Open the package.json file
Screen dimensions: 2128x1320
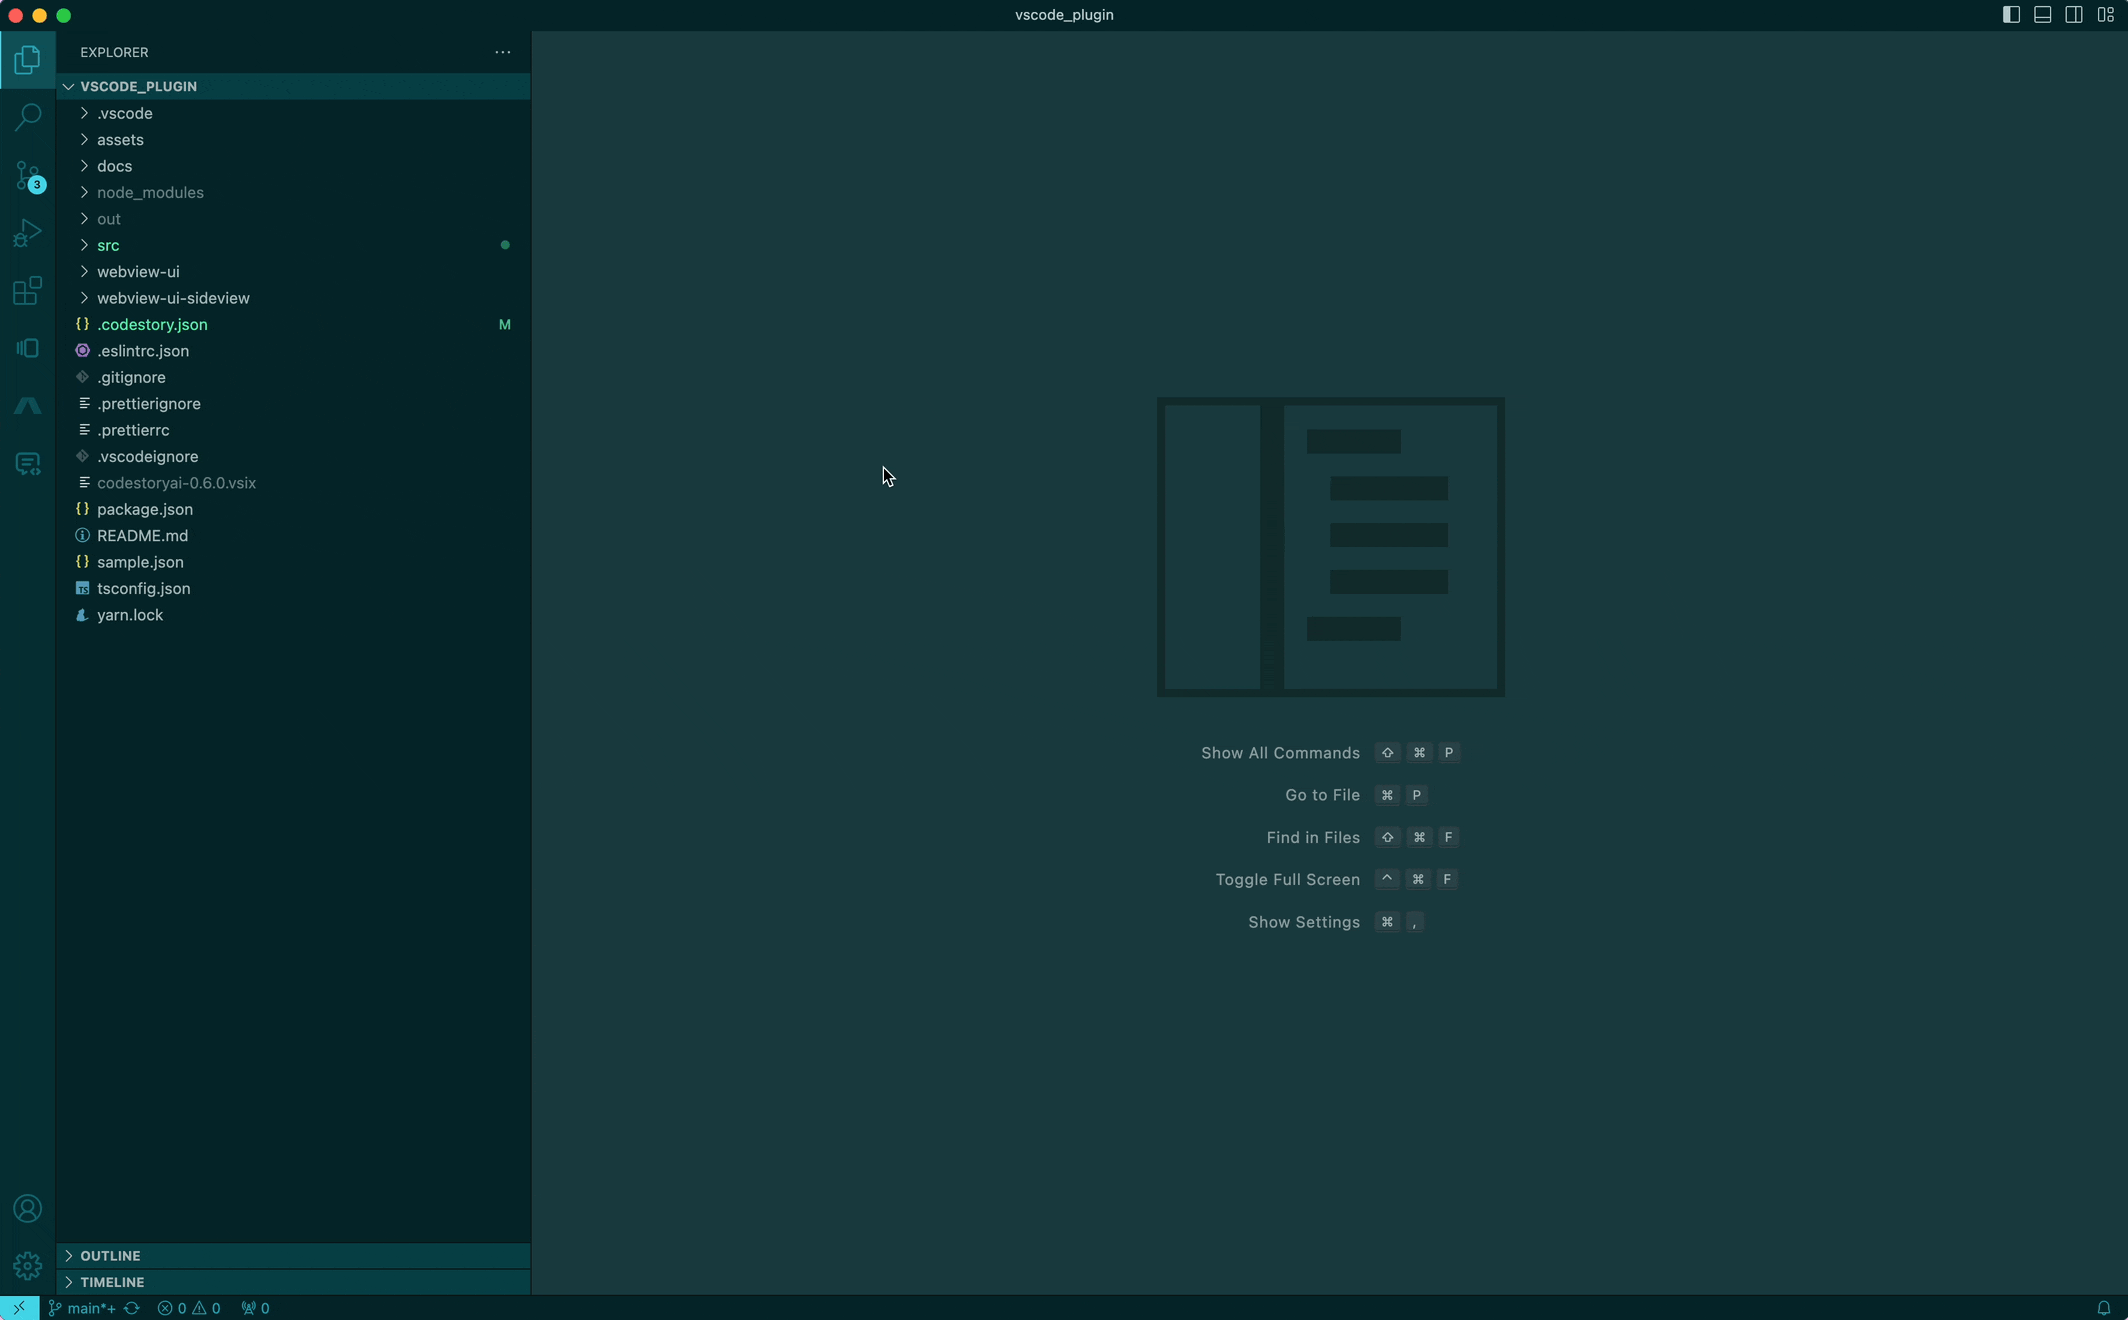pyautogui.click(x=145, y=509)
